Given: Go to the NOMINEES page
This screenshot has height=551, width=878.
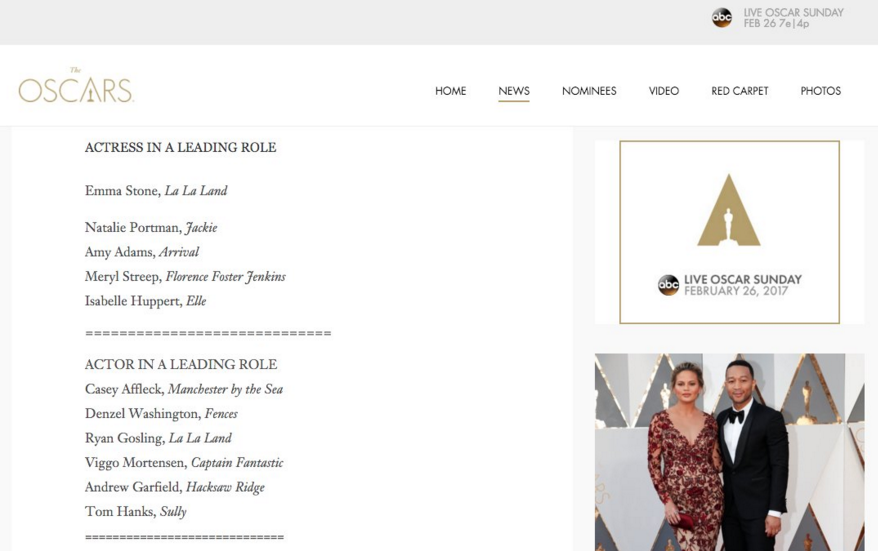Looking at the screenshot, I should tap(589, 91).
